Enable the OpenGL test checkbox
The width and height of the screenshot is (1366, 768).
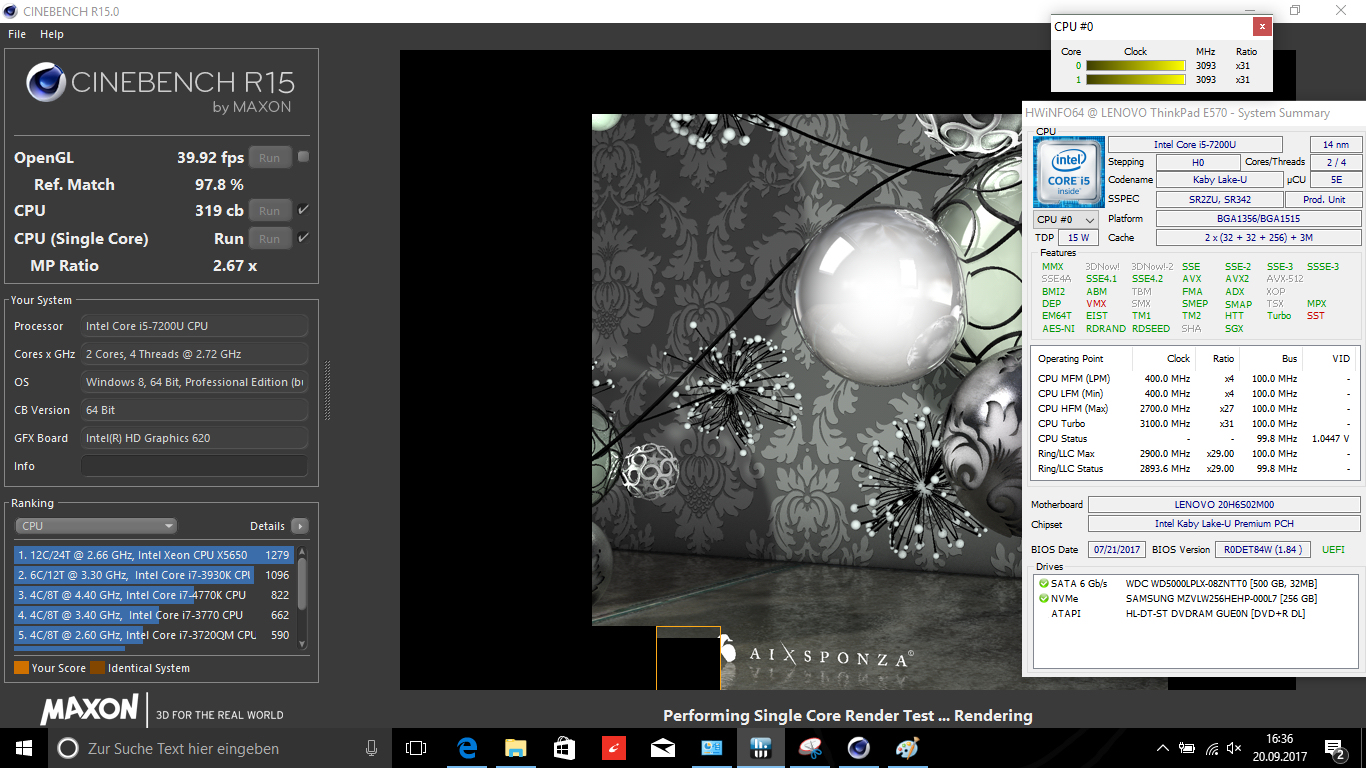point(303,157)
